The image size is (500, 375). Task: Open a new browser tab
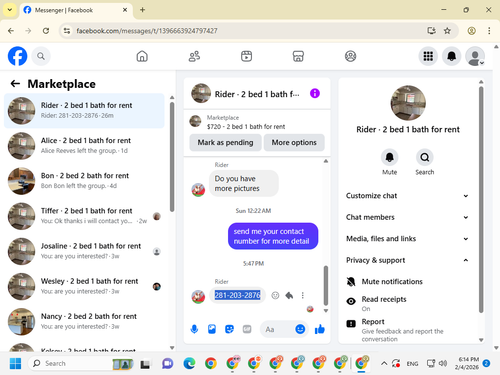pyautogui.click(x=142, y=10)
